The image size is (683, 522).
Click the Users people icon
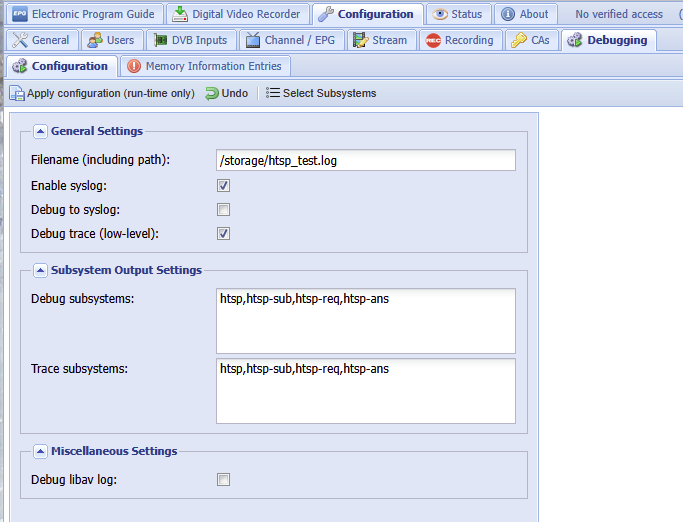click(x=95, y=40)
